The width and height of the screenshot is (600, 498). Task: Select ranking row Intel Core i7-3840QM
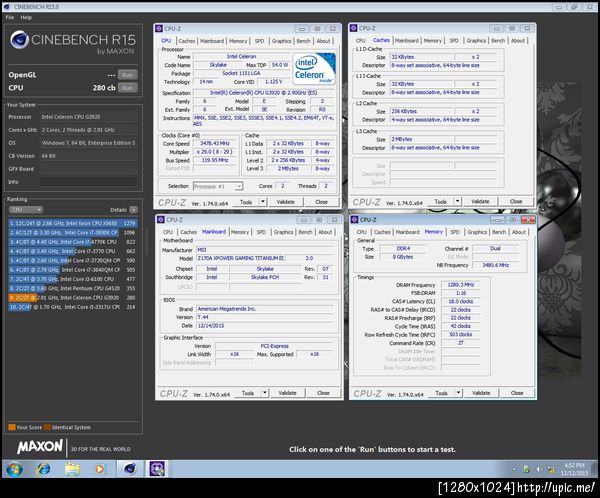click(73, 269)
